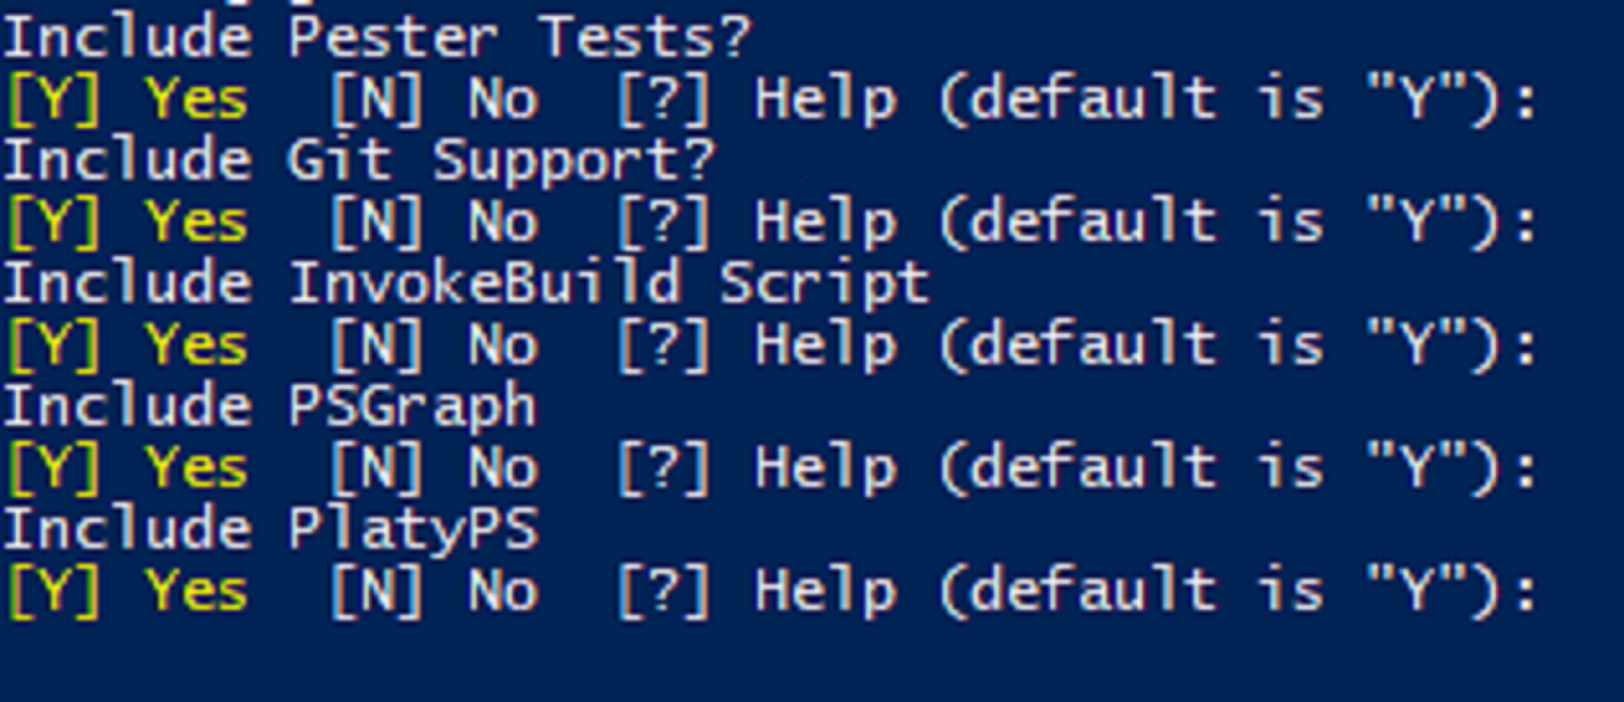The image size is (1624, 702).
Task: Click [?] Help under Include PSGraph
Action: click(x=756, y=468)
